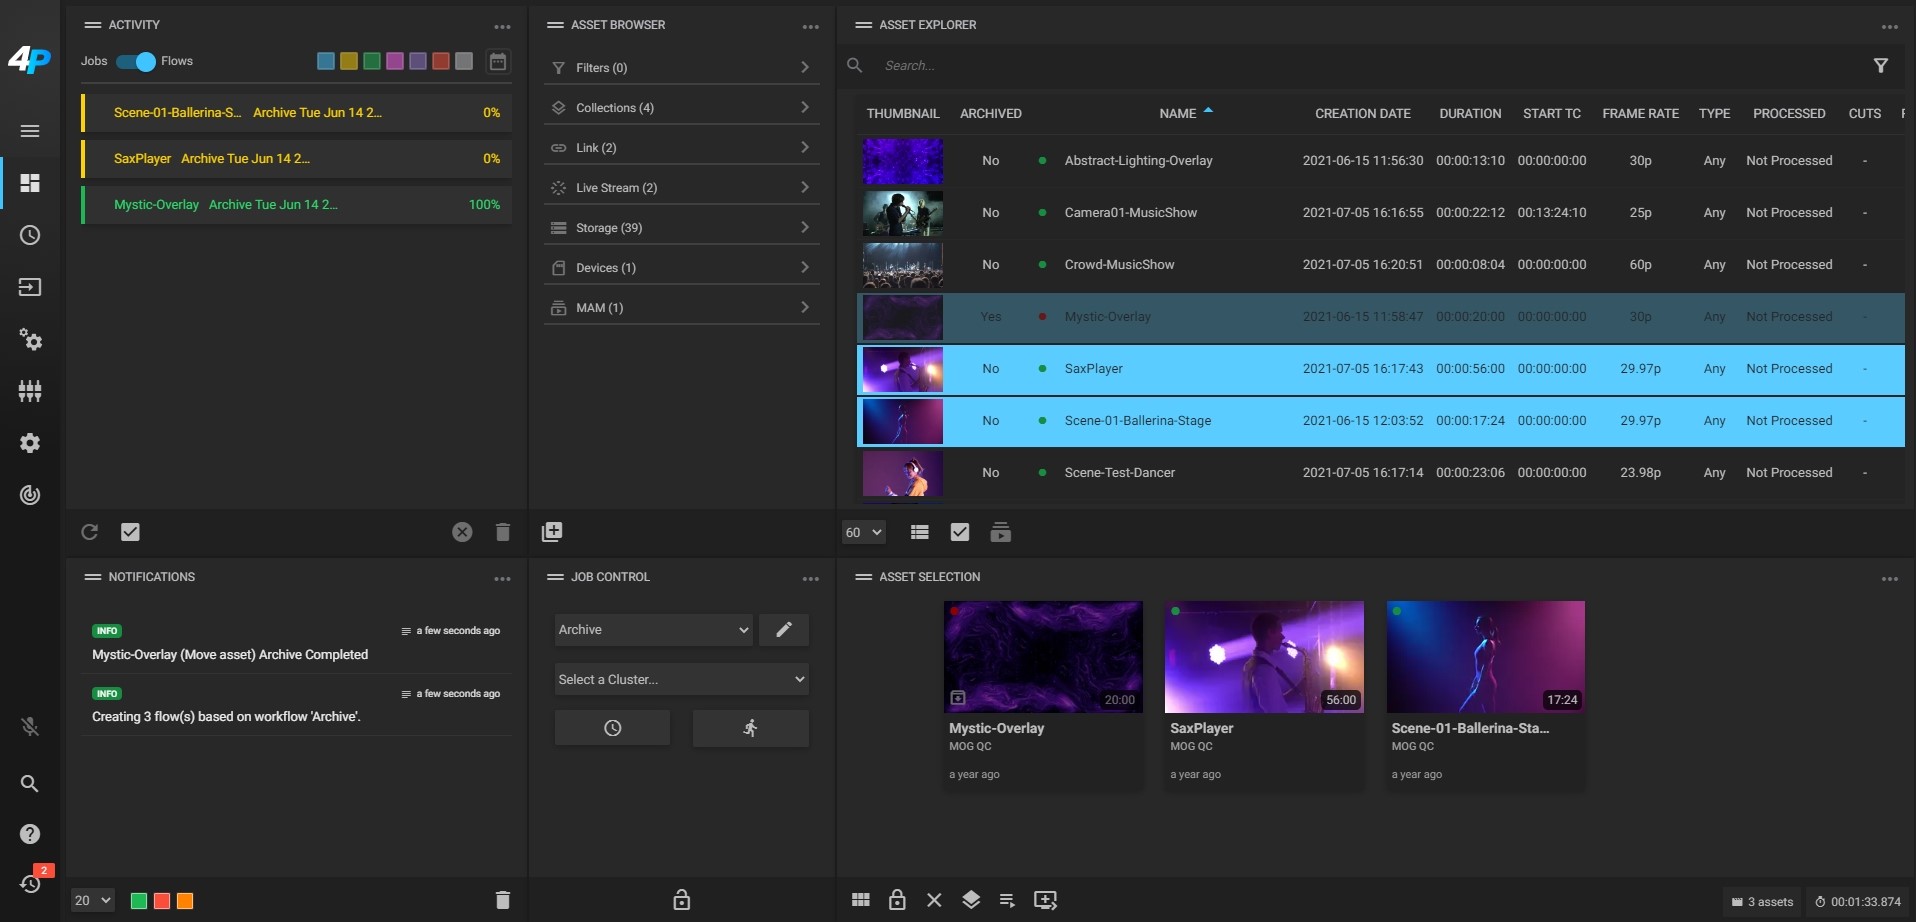Open the search icon in left sidebar
The width and height of the screenshot is (1916, 922).
click(x=30, y=783)
